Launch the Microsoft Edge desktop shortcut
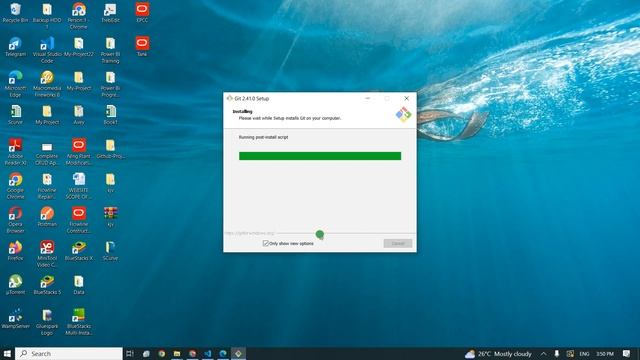 click(15, 84)
